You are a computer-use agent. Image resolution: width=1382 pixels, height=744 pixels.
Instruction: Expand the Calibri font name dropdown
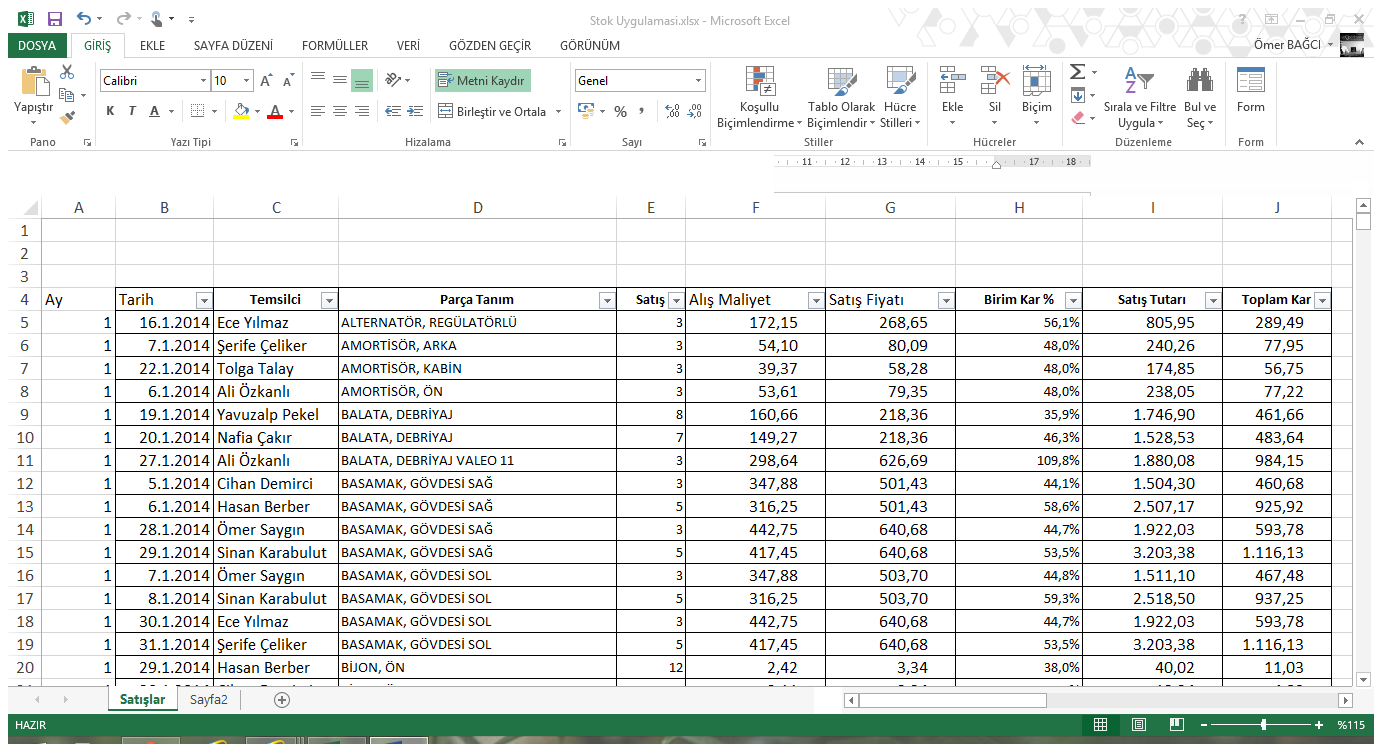[x=203, y=81]
